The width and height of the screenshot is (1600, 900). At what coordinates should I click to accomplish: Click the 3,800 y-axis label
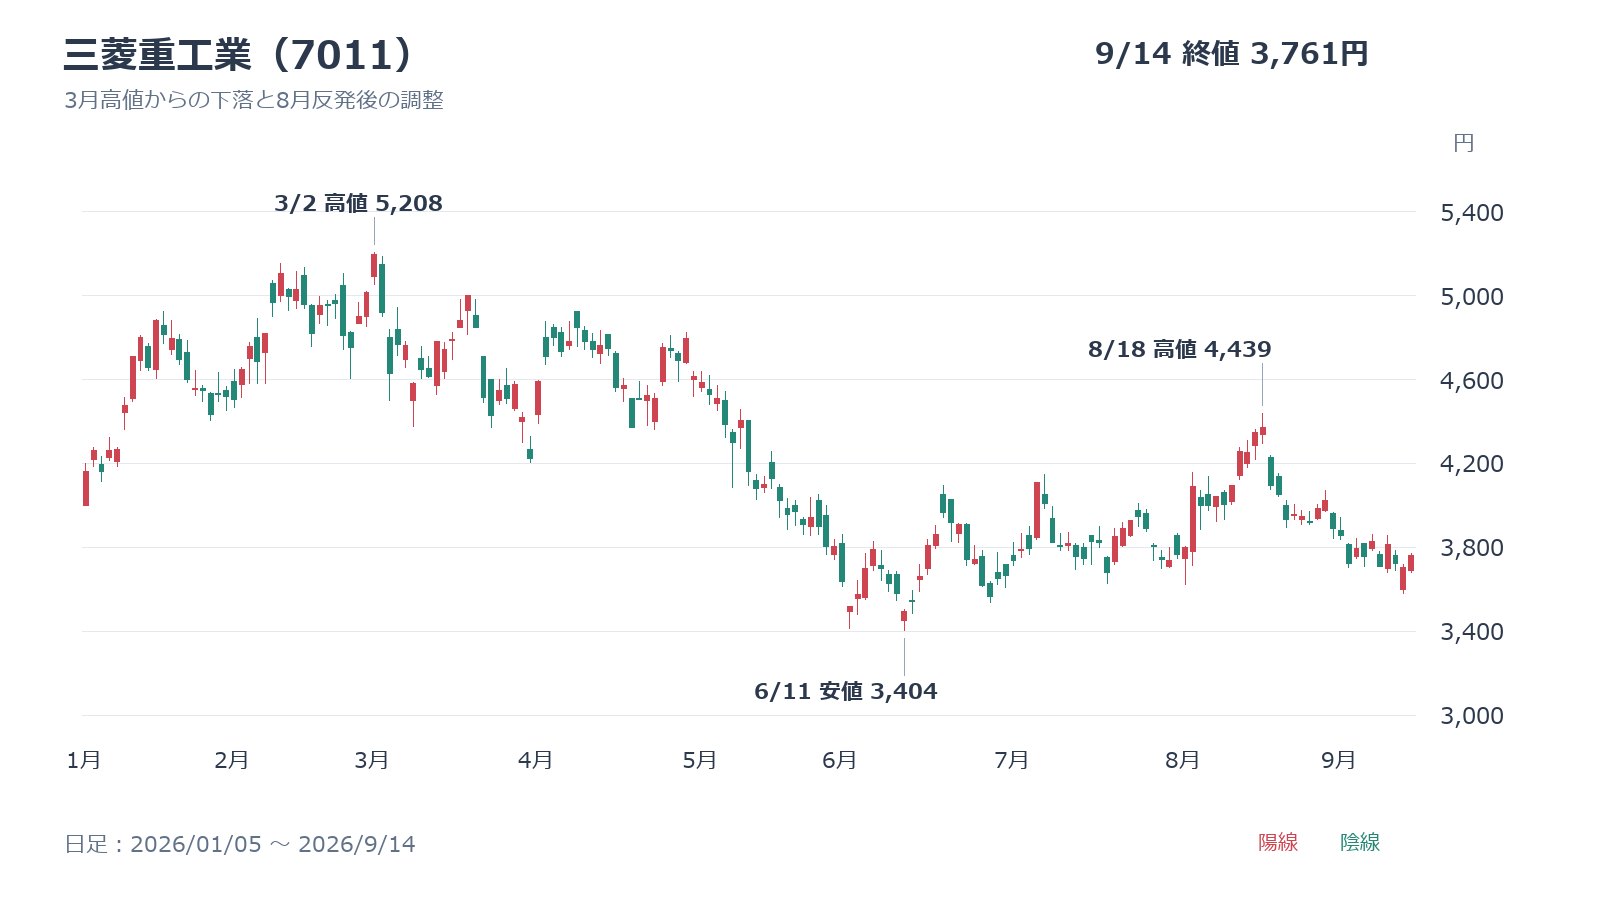point(1471,548)
